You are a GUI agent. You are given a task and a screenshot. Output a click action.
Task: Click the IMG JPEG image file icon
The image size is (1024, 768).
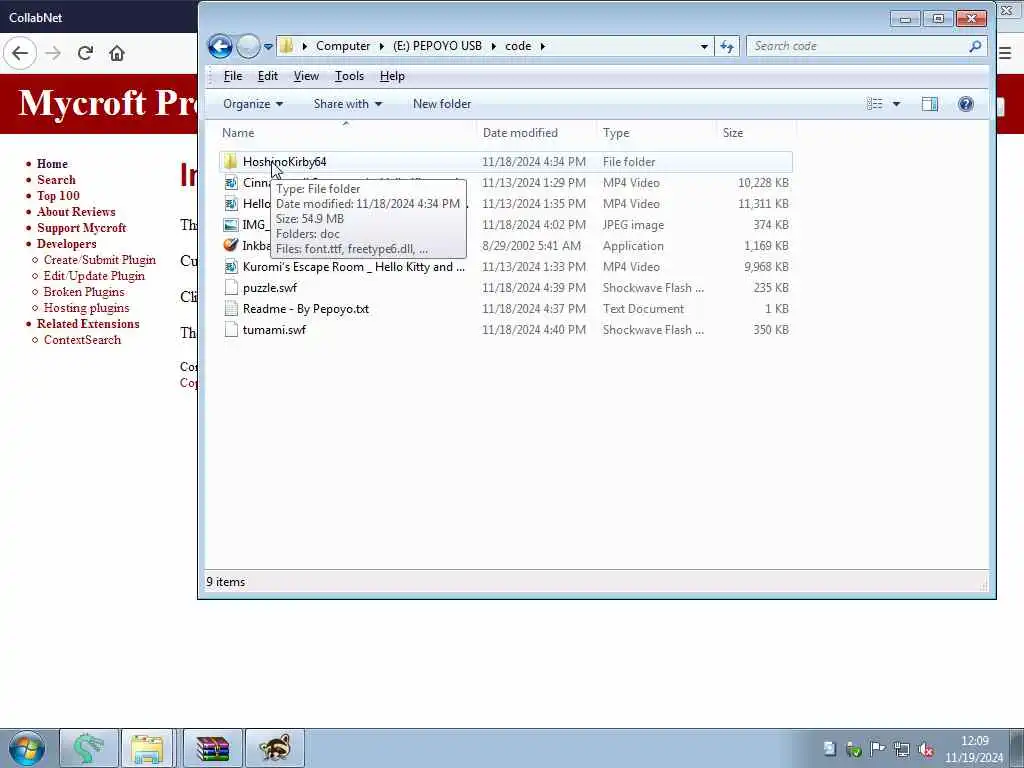pyautogui.click(x=231, y=225)
